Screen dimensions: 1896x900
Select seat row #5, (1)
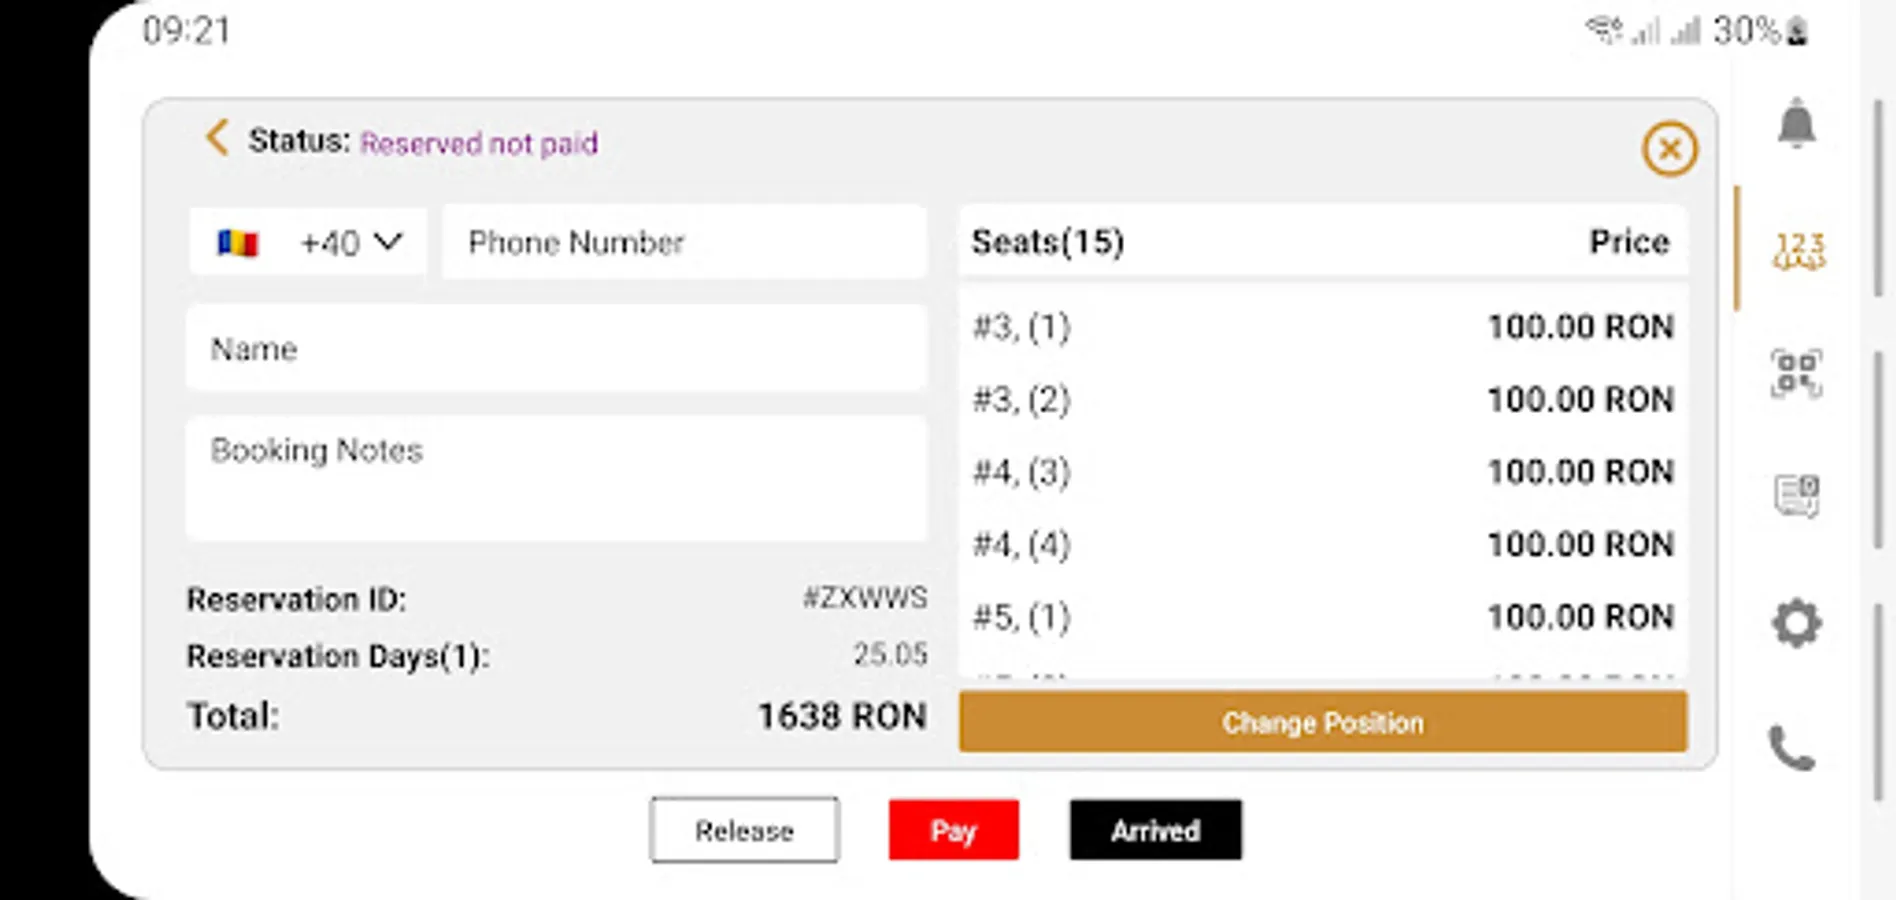coord(1322,616)
